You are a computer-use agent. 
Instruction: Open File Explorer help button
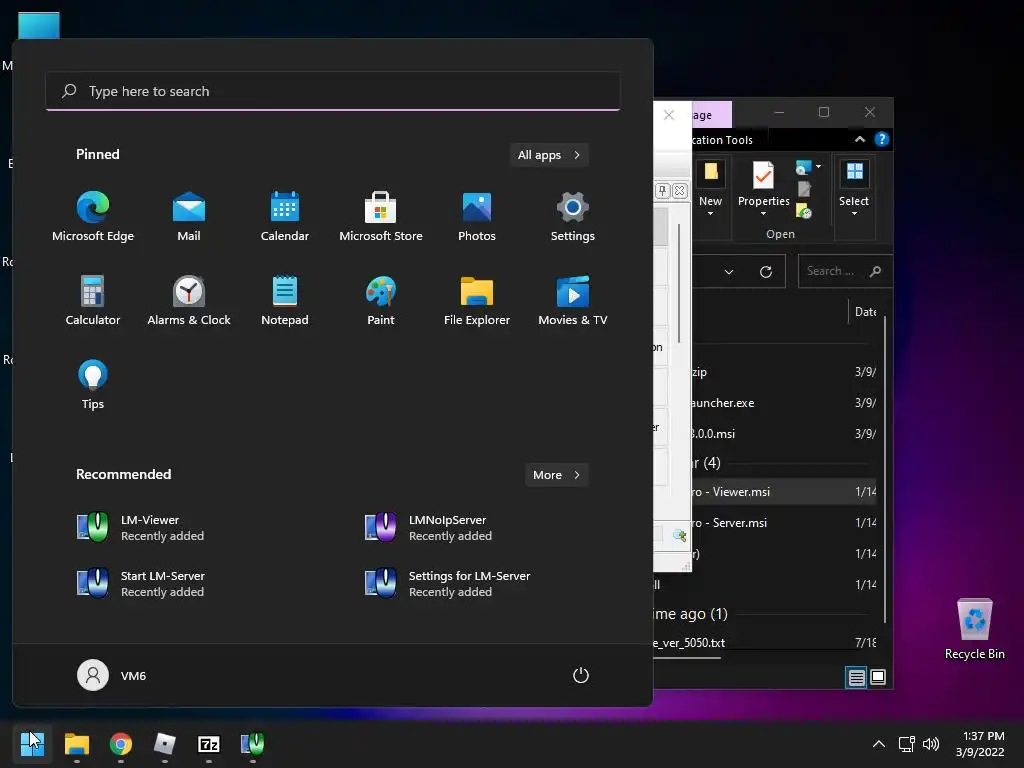coord(882,139)
